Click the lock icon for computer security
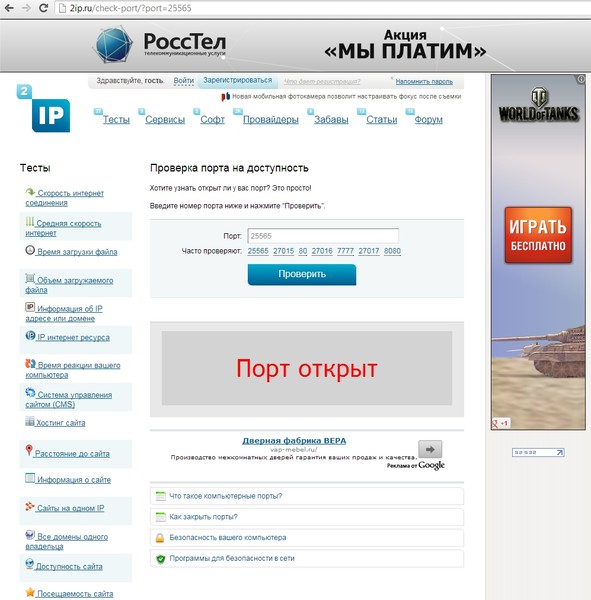This screenshot has height=600, width=591. point(160,538)
